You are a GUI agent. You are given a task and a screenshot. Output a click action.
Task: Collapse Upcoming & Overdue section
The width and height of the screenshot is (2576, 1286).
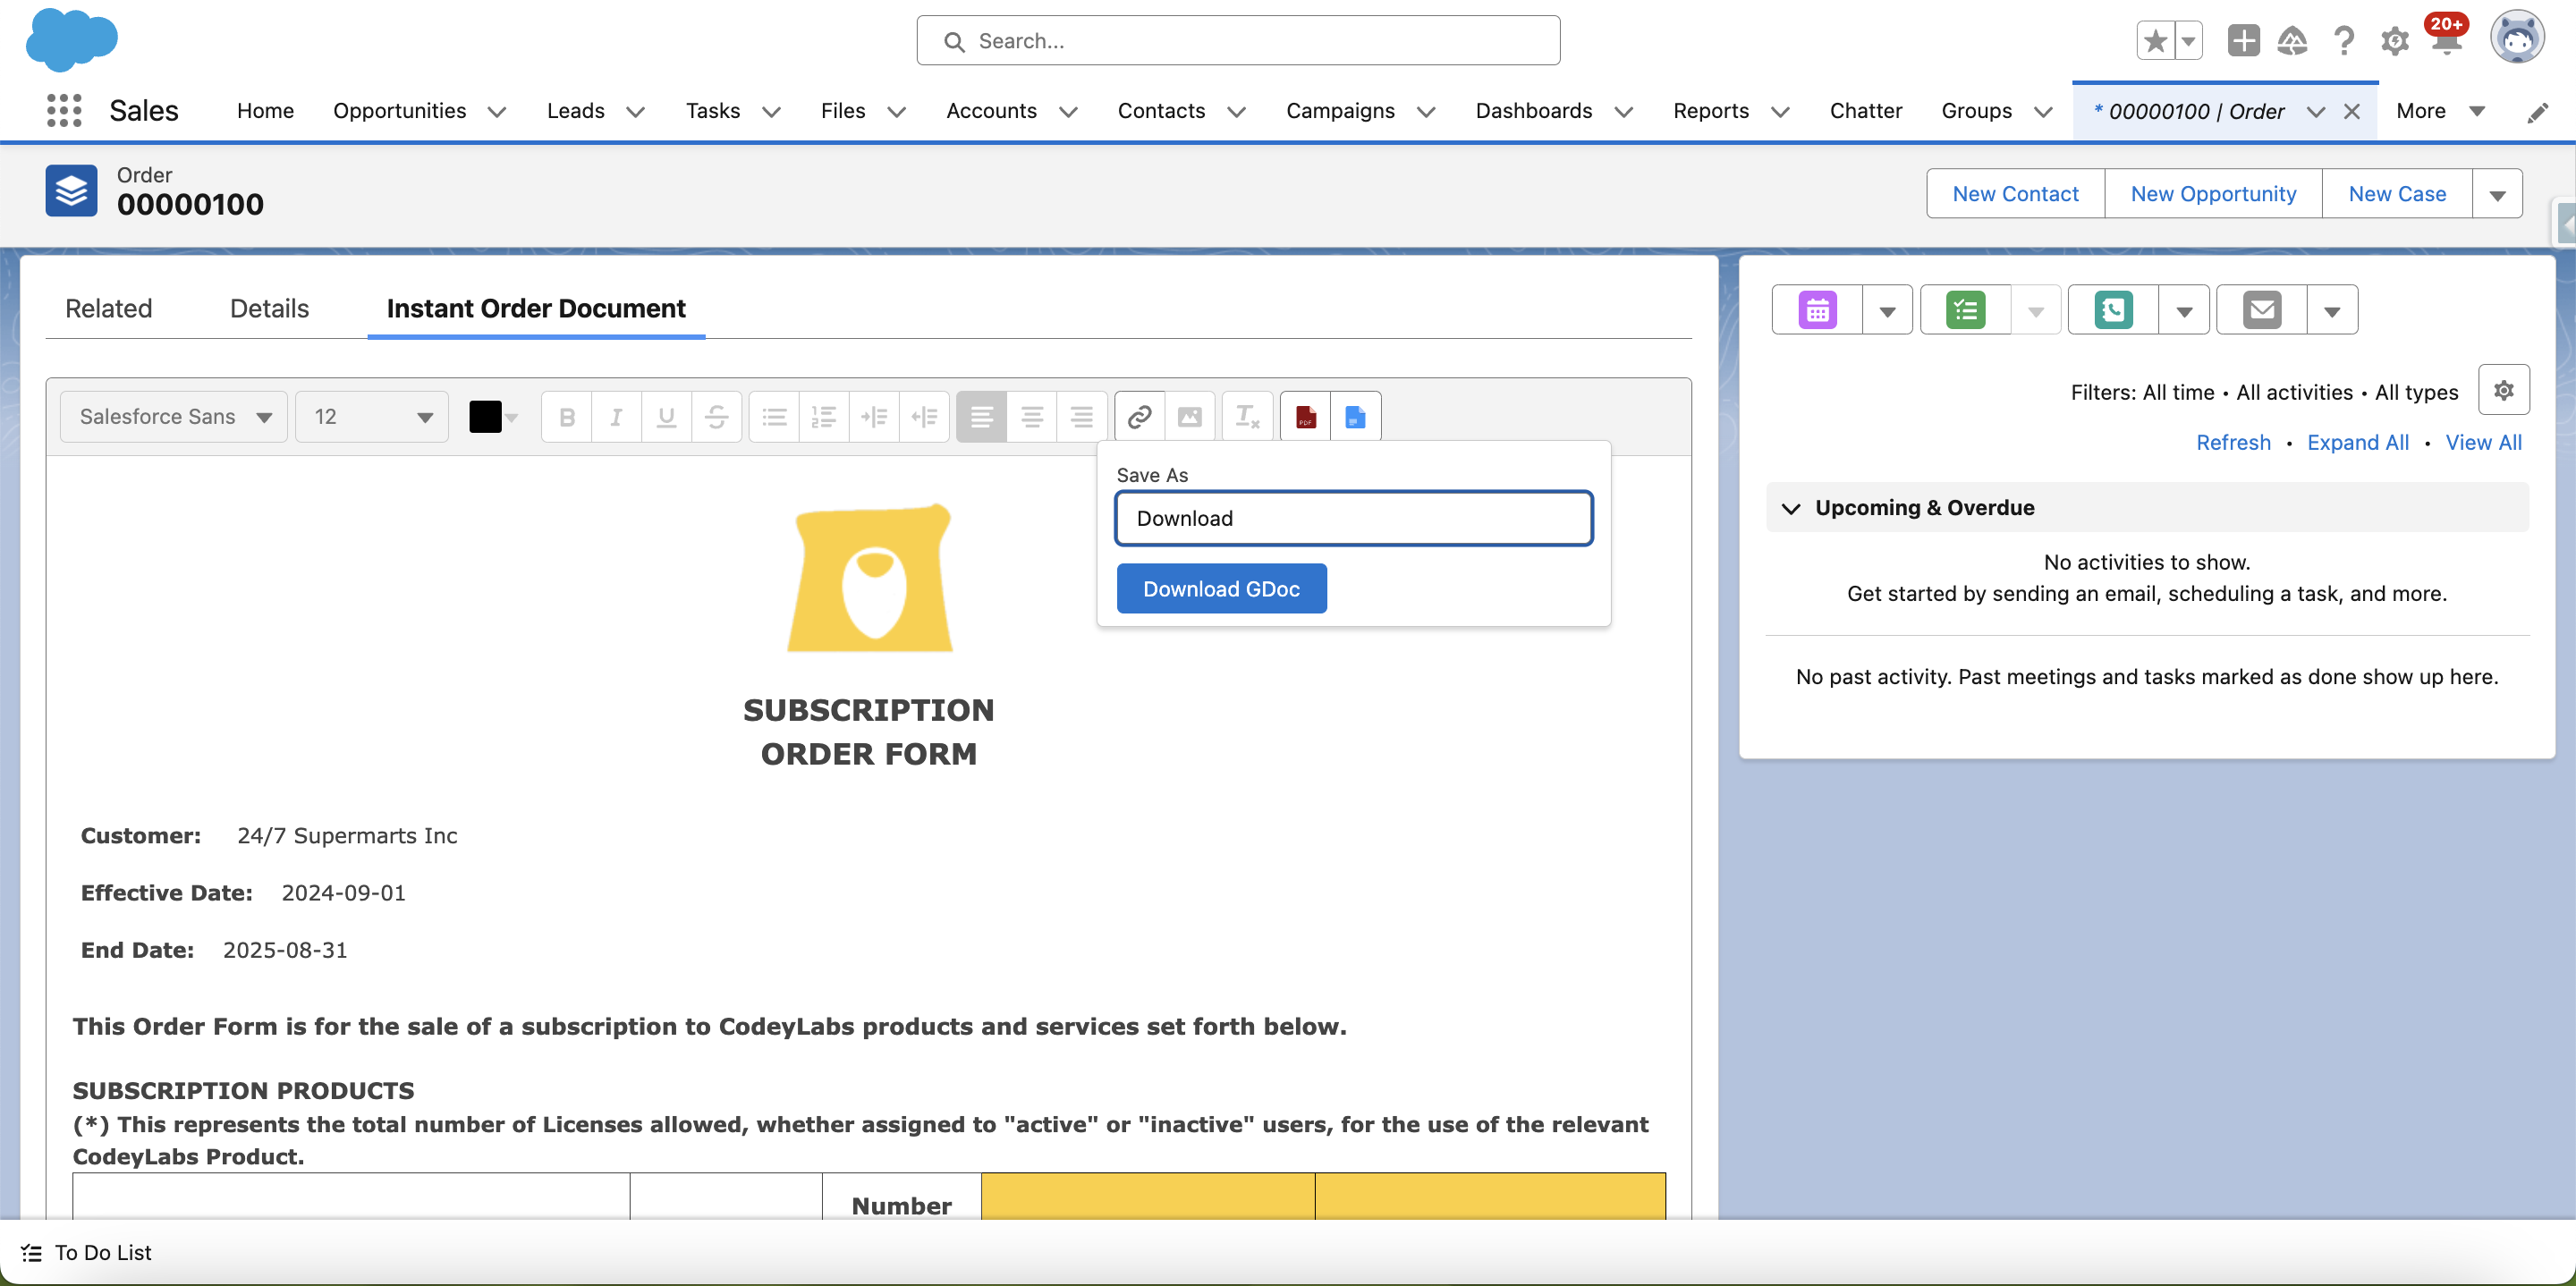pyautogui.click(x=1791, y=508)
